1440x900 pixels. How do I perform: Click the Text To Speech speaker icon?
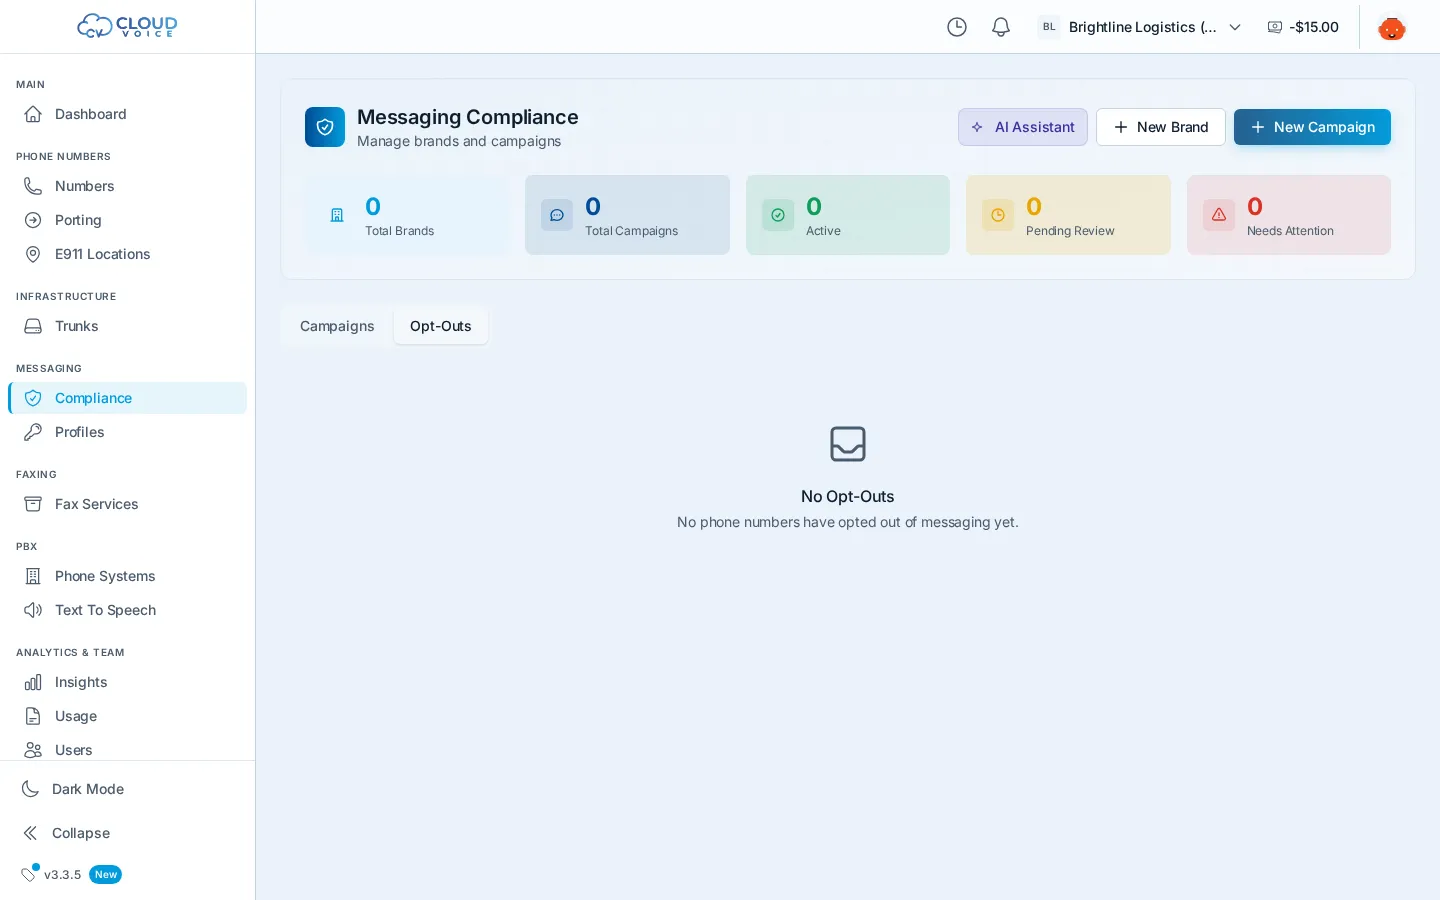pos(33,610)
